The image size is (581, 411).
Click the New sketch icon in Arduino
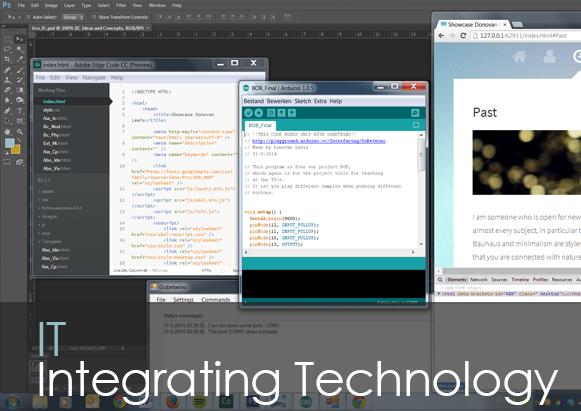(271, 113)
